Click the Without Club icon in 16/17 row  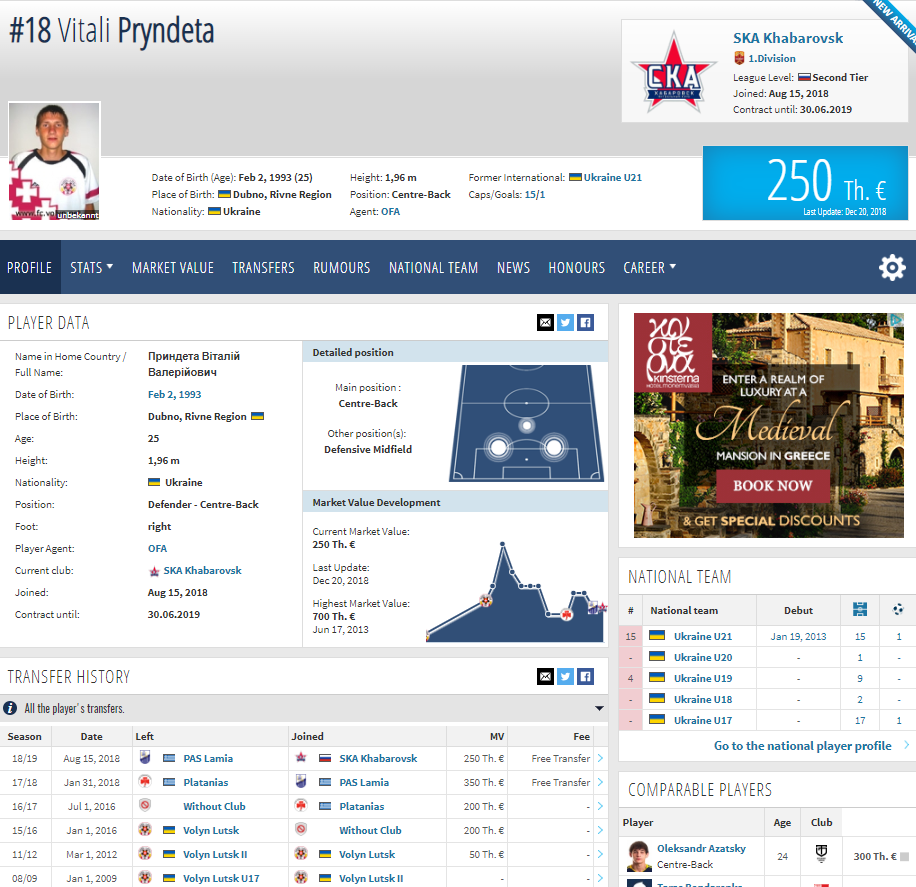pos(145,806)
